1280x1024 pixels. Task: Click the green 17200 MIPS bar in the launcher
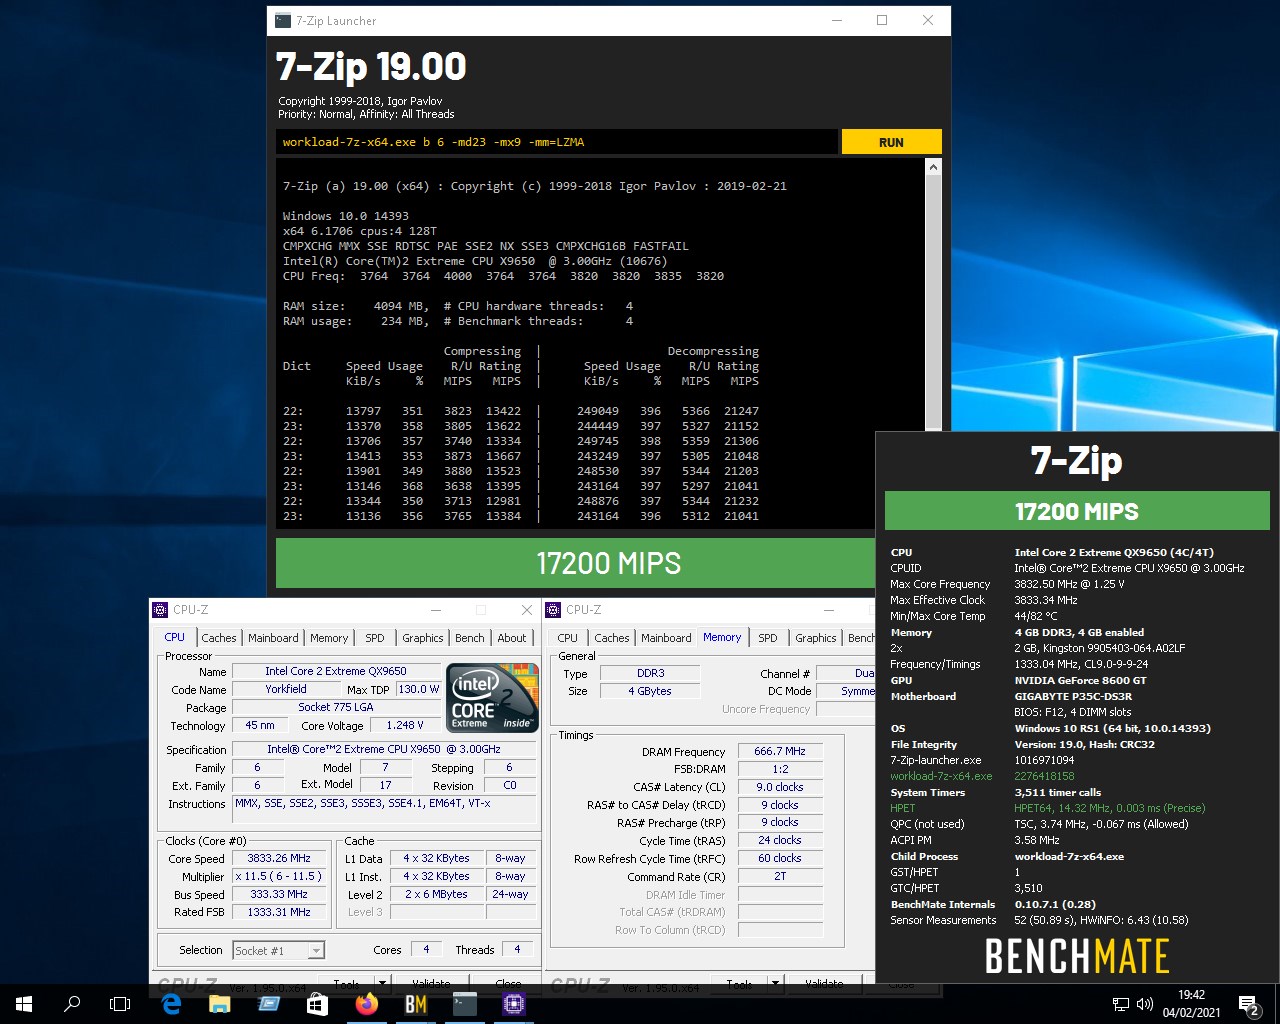pos(575,563)
